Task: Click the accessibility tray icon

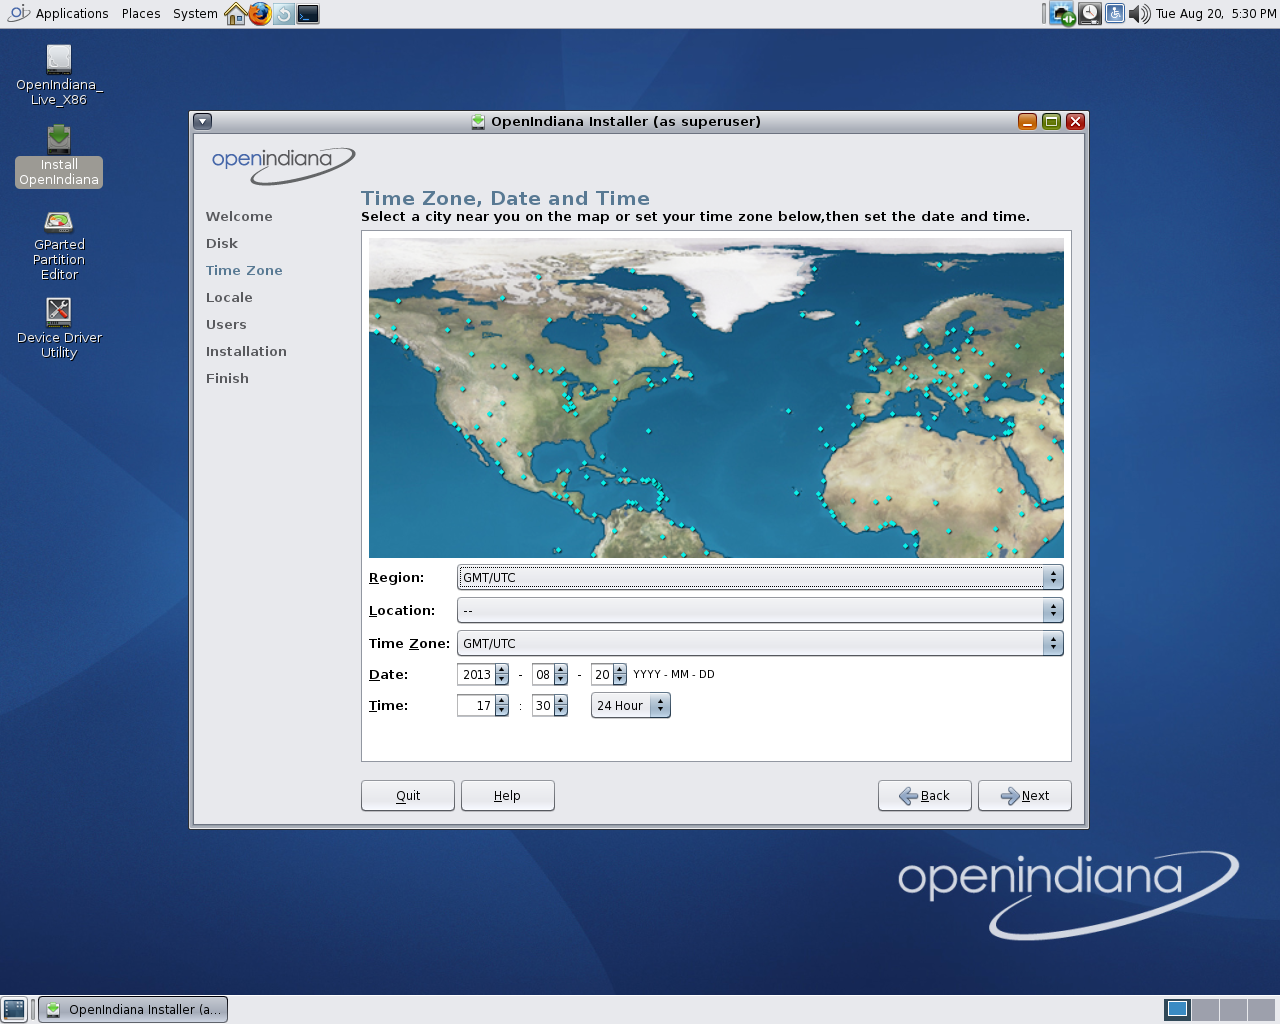Action: coord(1114,14)
